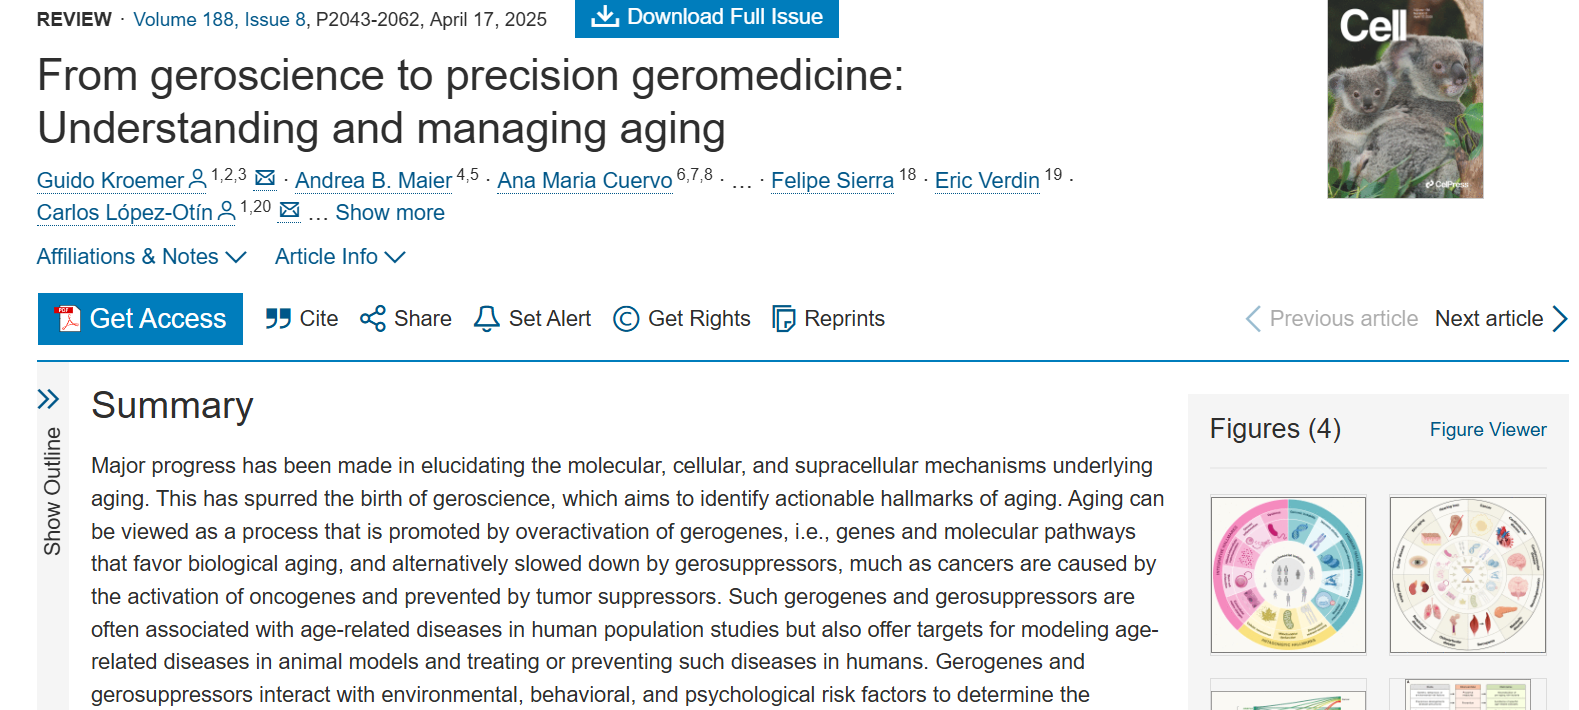Image resolution: width=1579 pixels, height=710 pixels.
Task: Open the Cite quotation-mark icon
Action: click(278, 319)
